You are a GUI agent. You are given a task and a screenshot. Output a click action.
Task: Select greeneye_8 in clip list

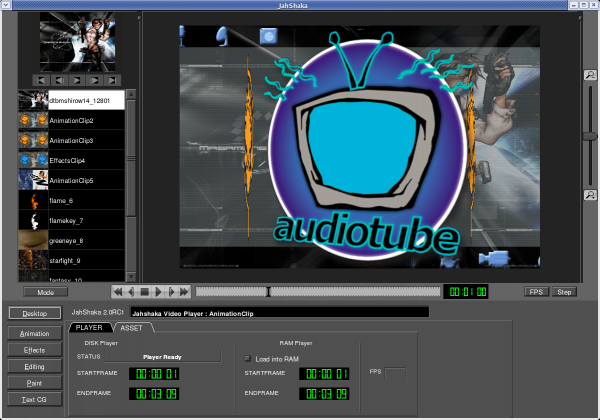(x=72, y=240)
